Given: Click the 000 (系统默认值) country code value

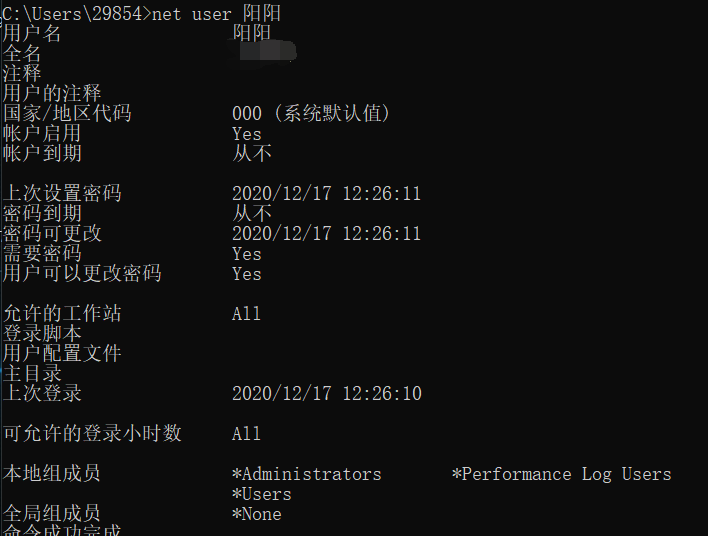Looking at the screenshot, I should [311, 113].
